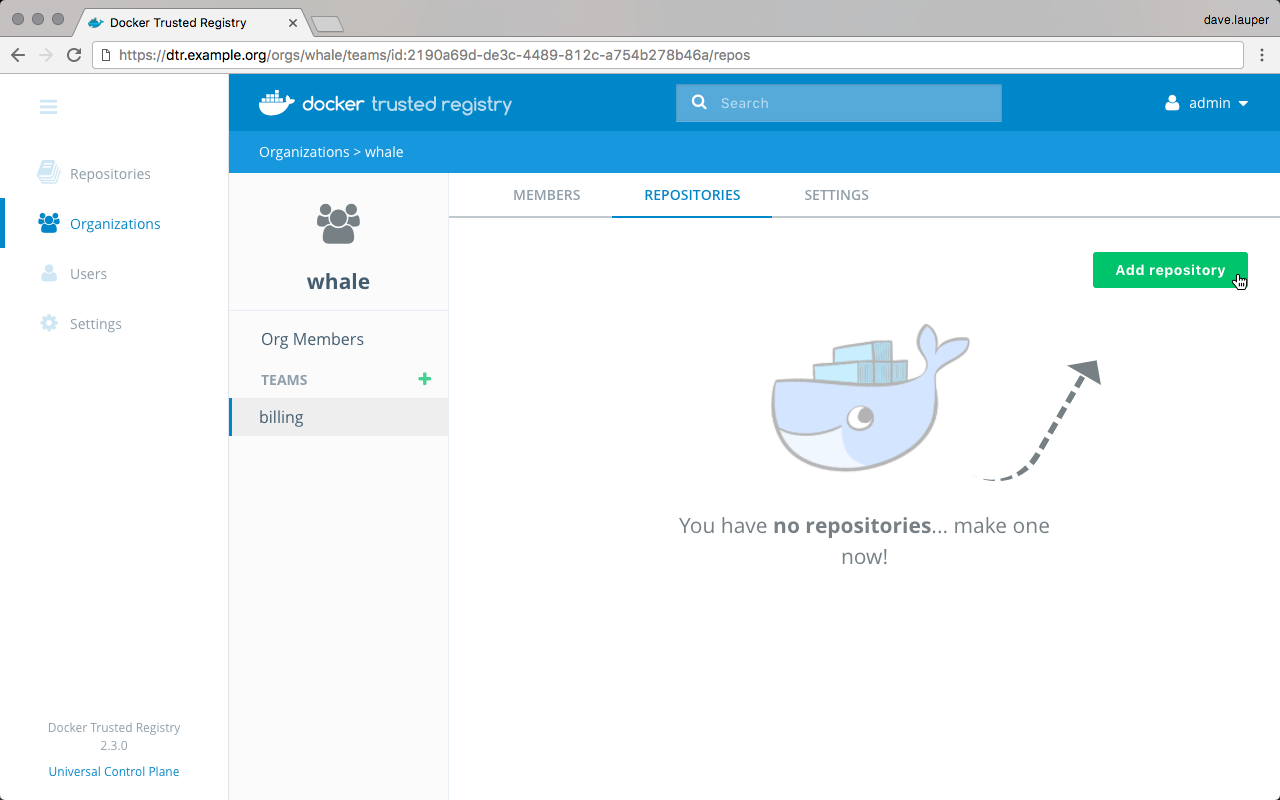Click the search magnifier icon
The width and height of the screenshot is (1280, 800).
click(x=699, y=102)
